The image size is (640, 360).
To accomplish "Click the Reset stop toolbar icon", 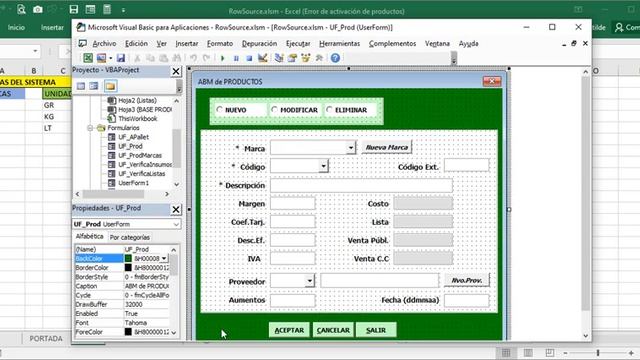I will click(249, 58).
